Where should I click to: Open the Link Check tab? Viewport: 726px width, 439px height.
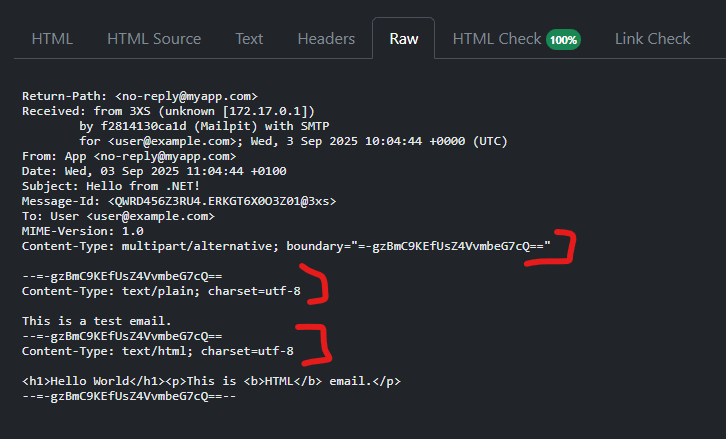(x=652, y=39)
